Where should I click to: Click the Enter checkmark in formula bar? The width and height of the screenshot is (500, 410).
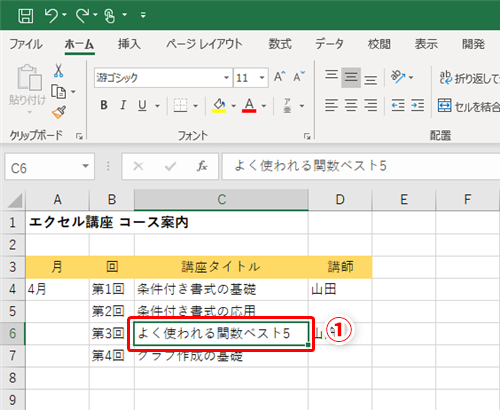click(170, 166)
